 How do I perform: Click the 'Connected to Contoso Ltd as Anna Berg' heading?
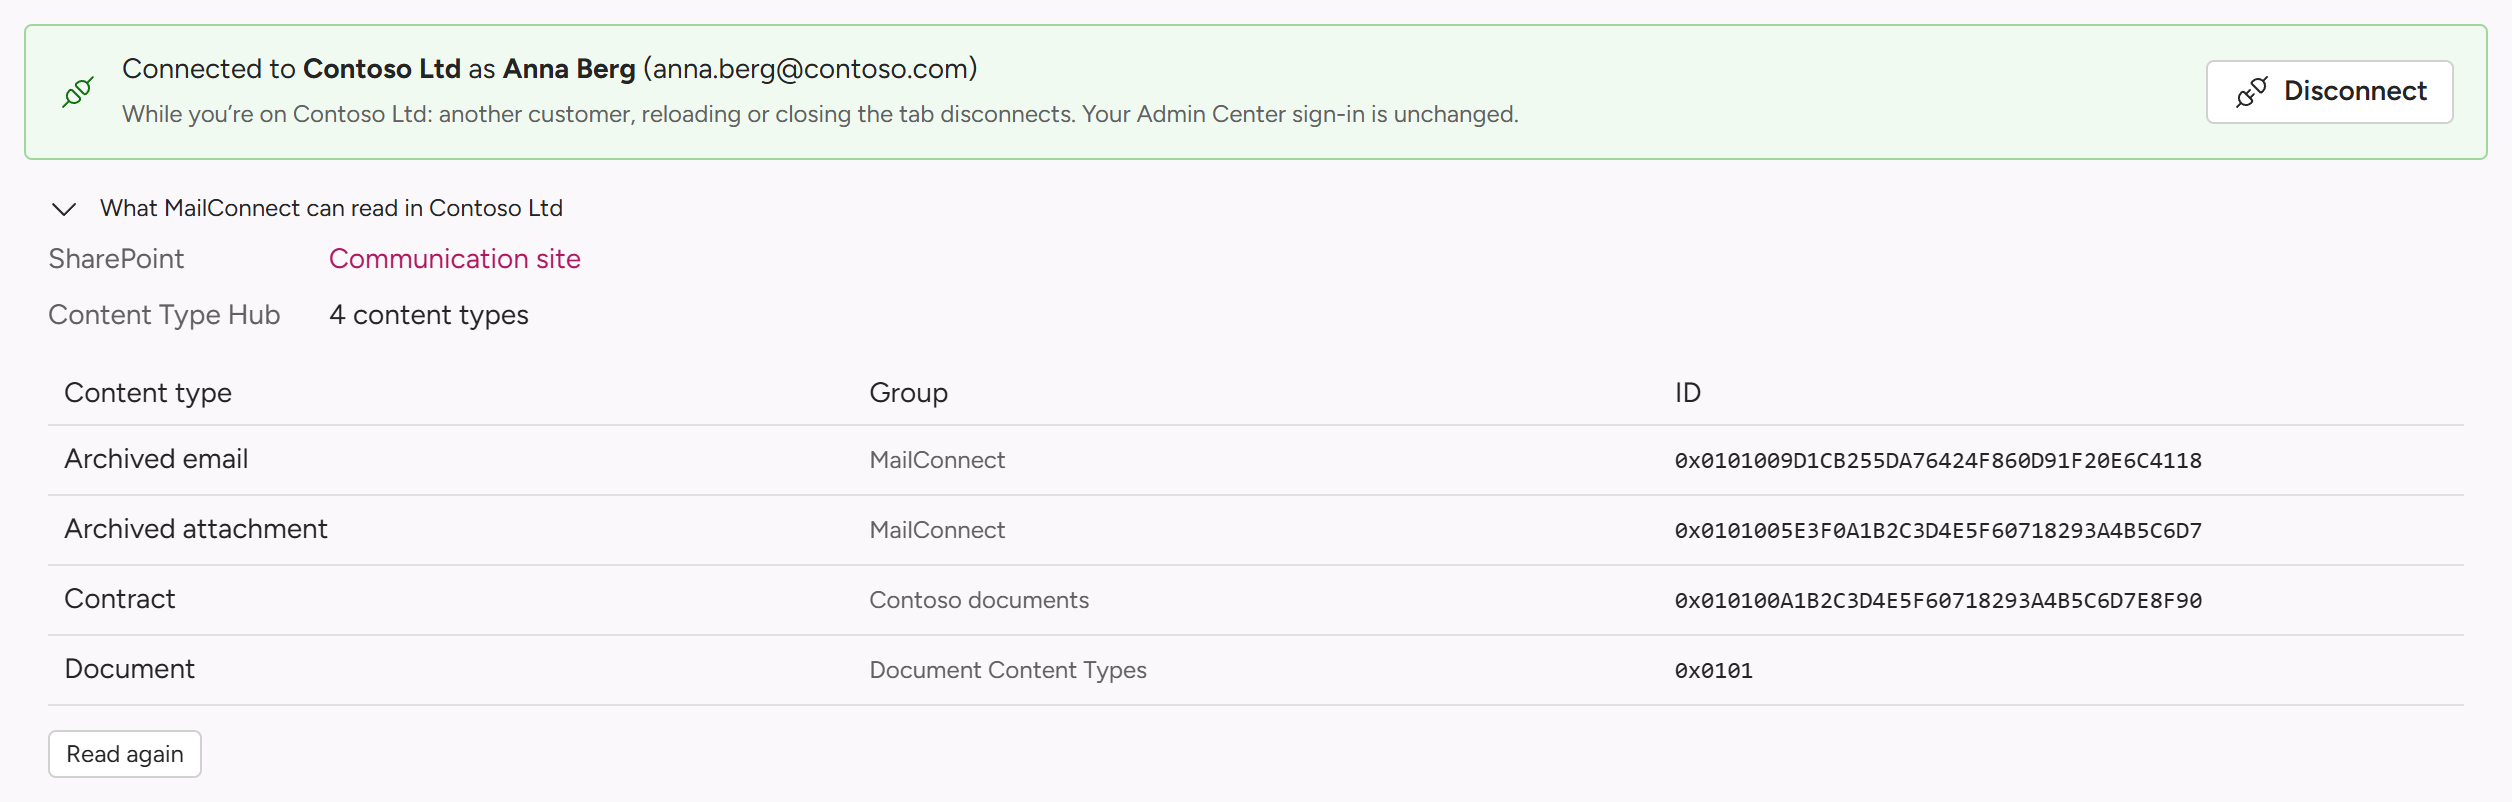click(550, 69)
